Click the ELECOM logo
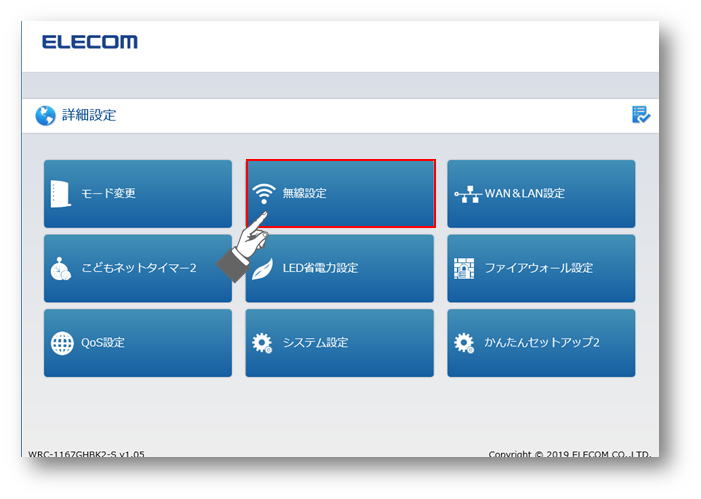This screenshot has height=499, width=701. 90,42
